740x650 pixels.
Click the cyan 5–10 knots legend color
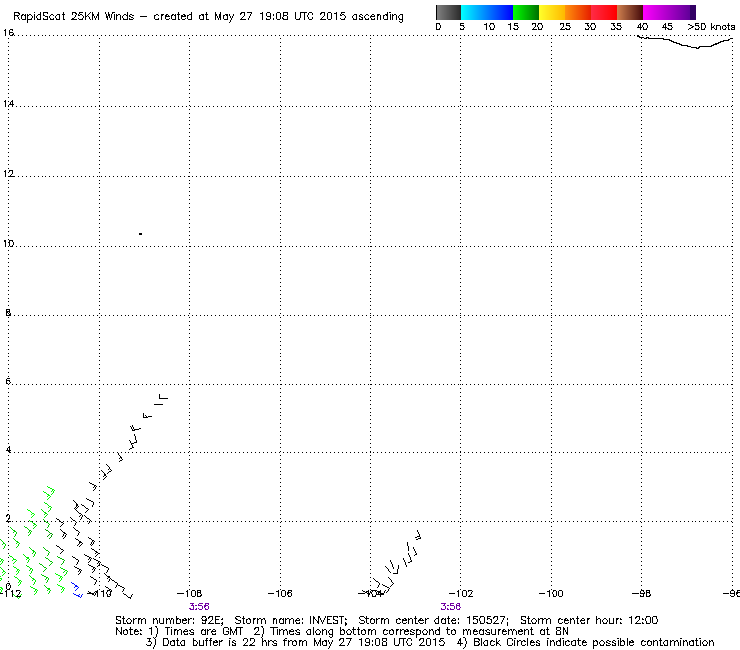[474, 12]
